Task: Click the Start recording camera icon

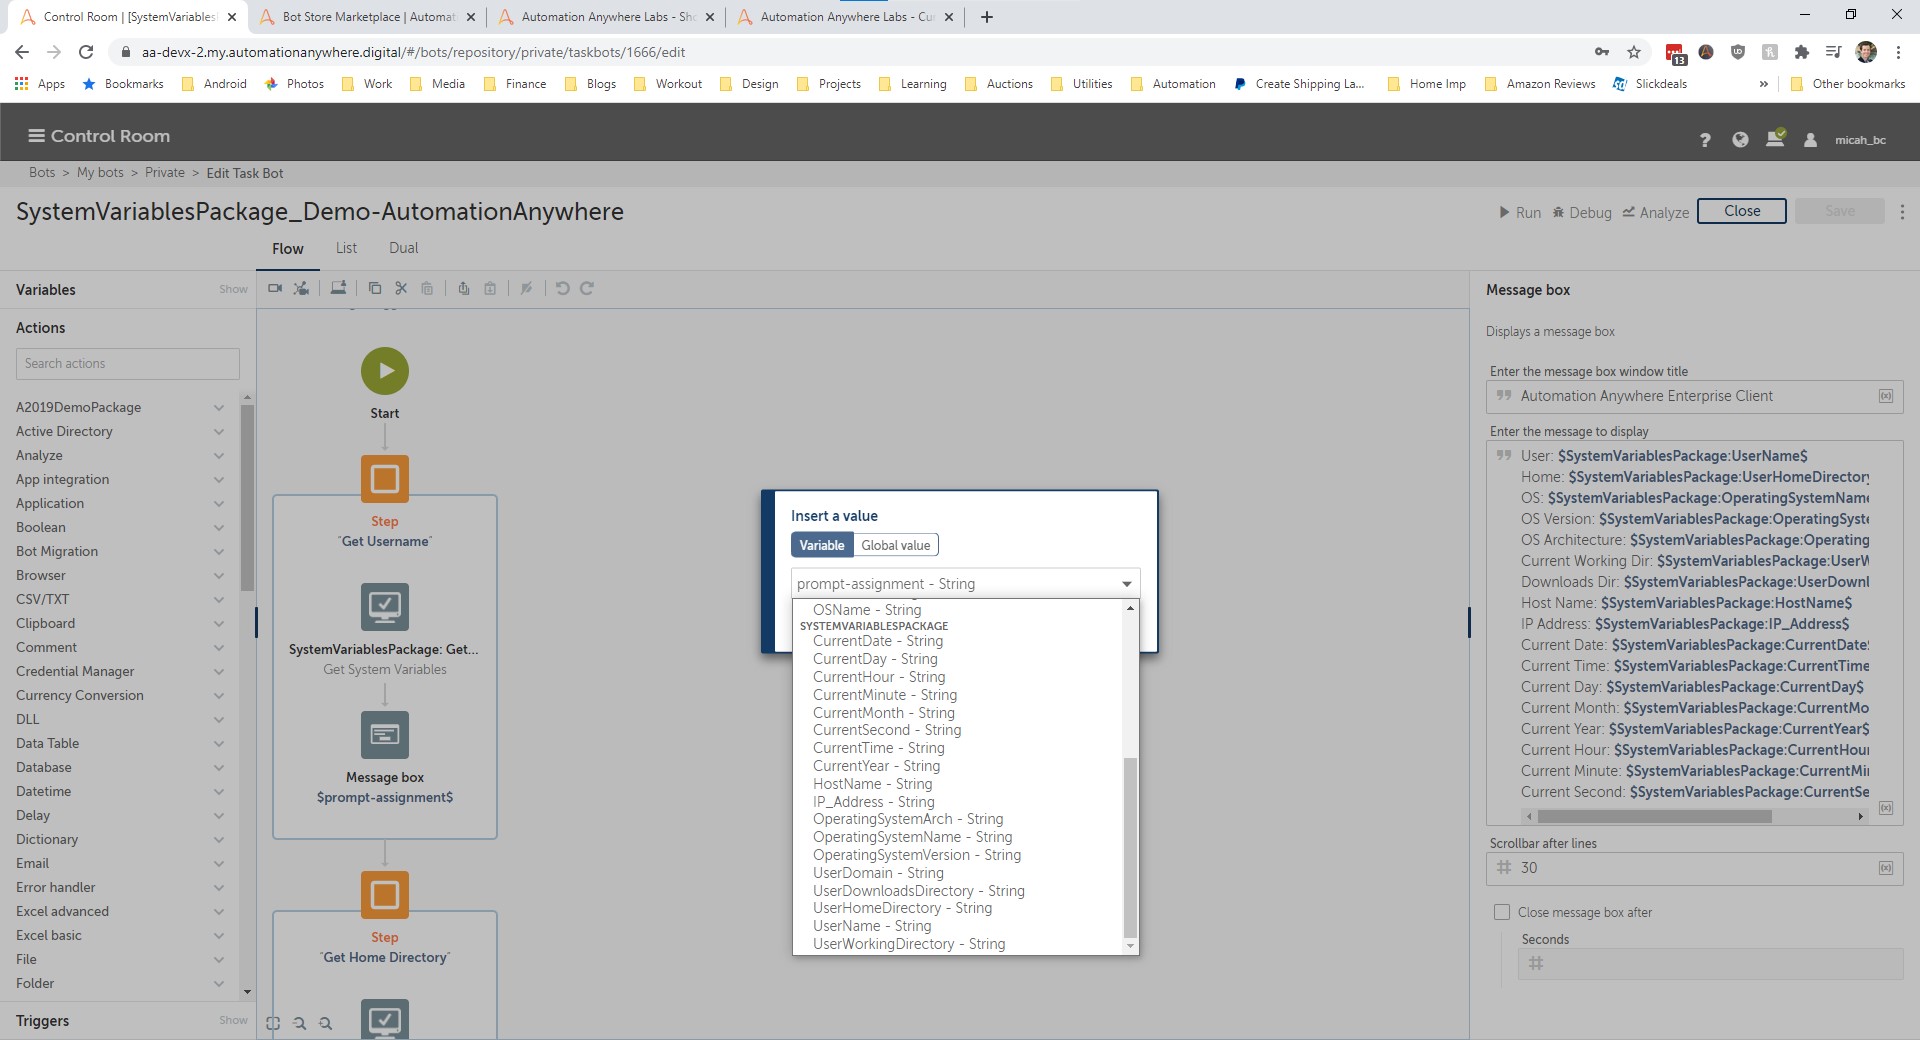Action: (275, 288)
